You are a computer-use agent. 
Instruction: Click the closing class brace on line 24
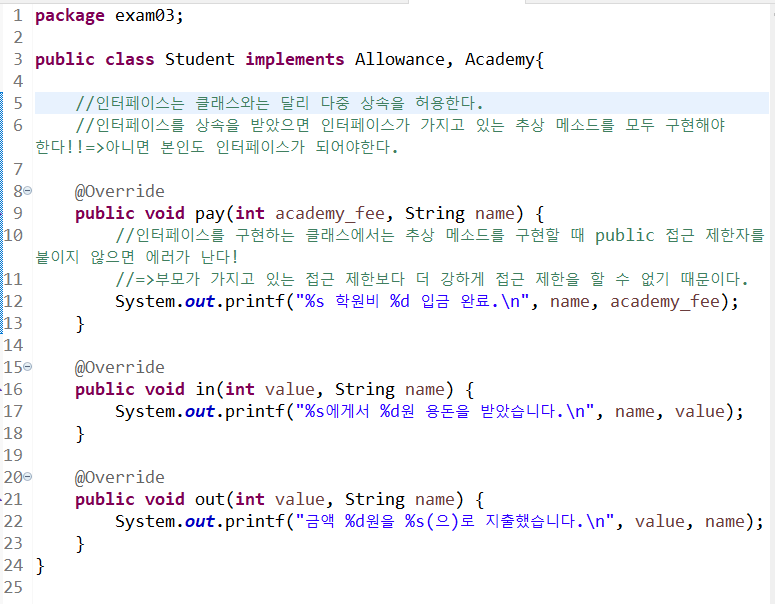click(40, 565)
